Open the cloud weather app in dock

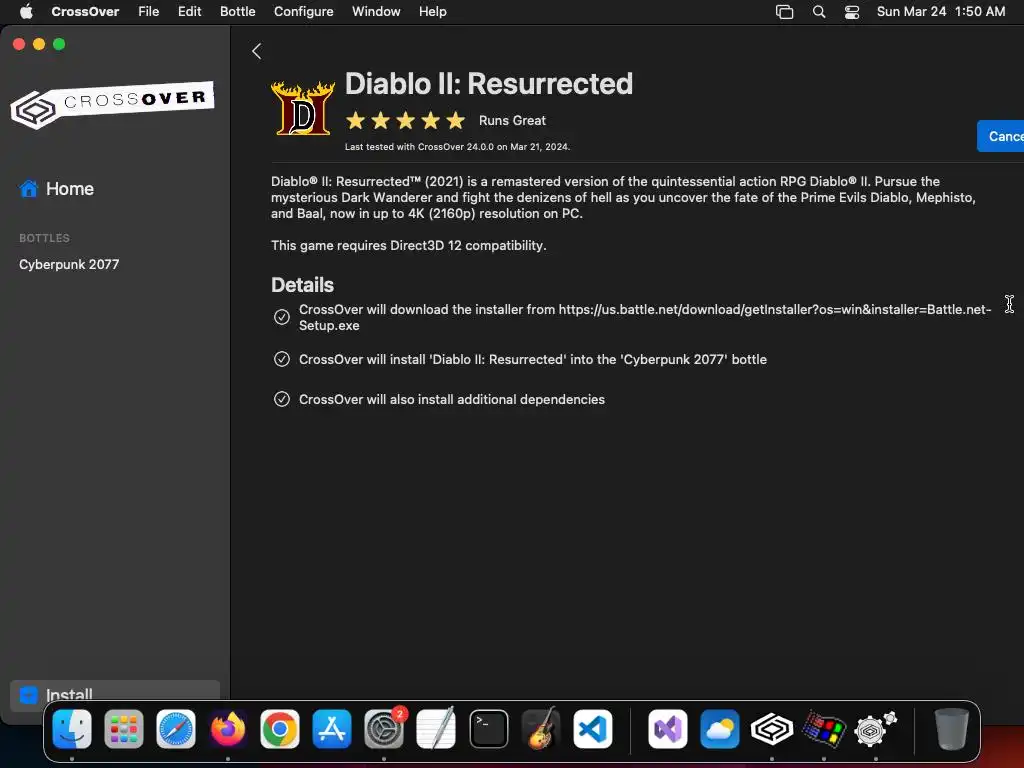720,729
